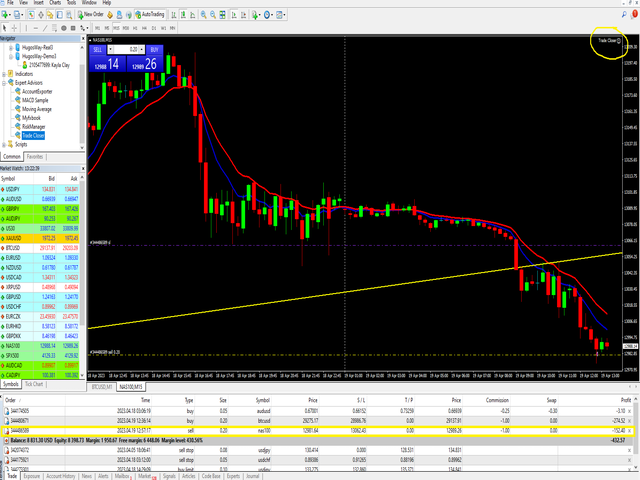
Task: Zoom out on the chart
Action: coord(213,15)
